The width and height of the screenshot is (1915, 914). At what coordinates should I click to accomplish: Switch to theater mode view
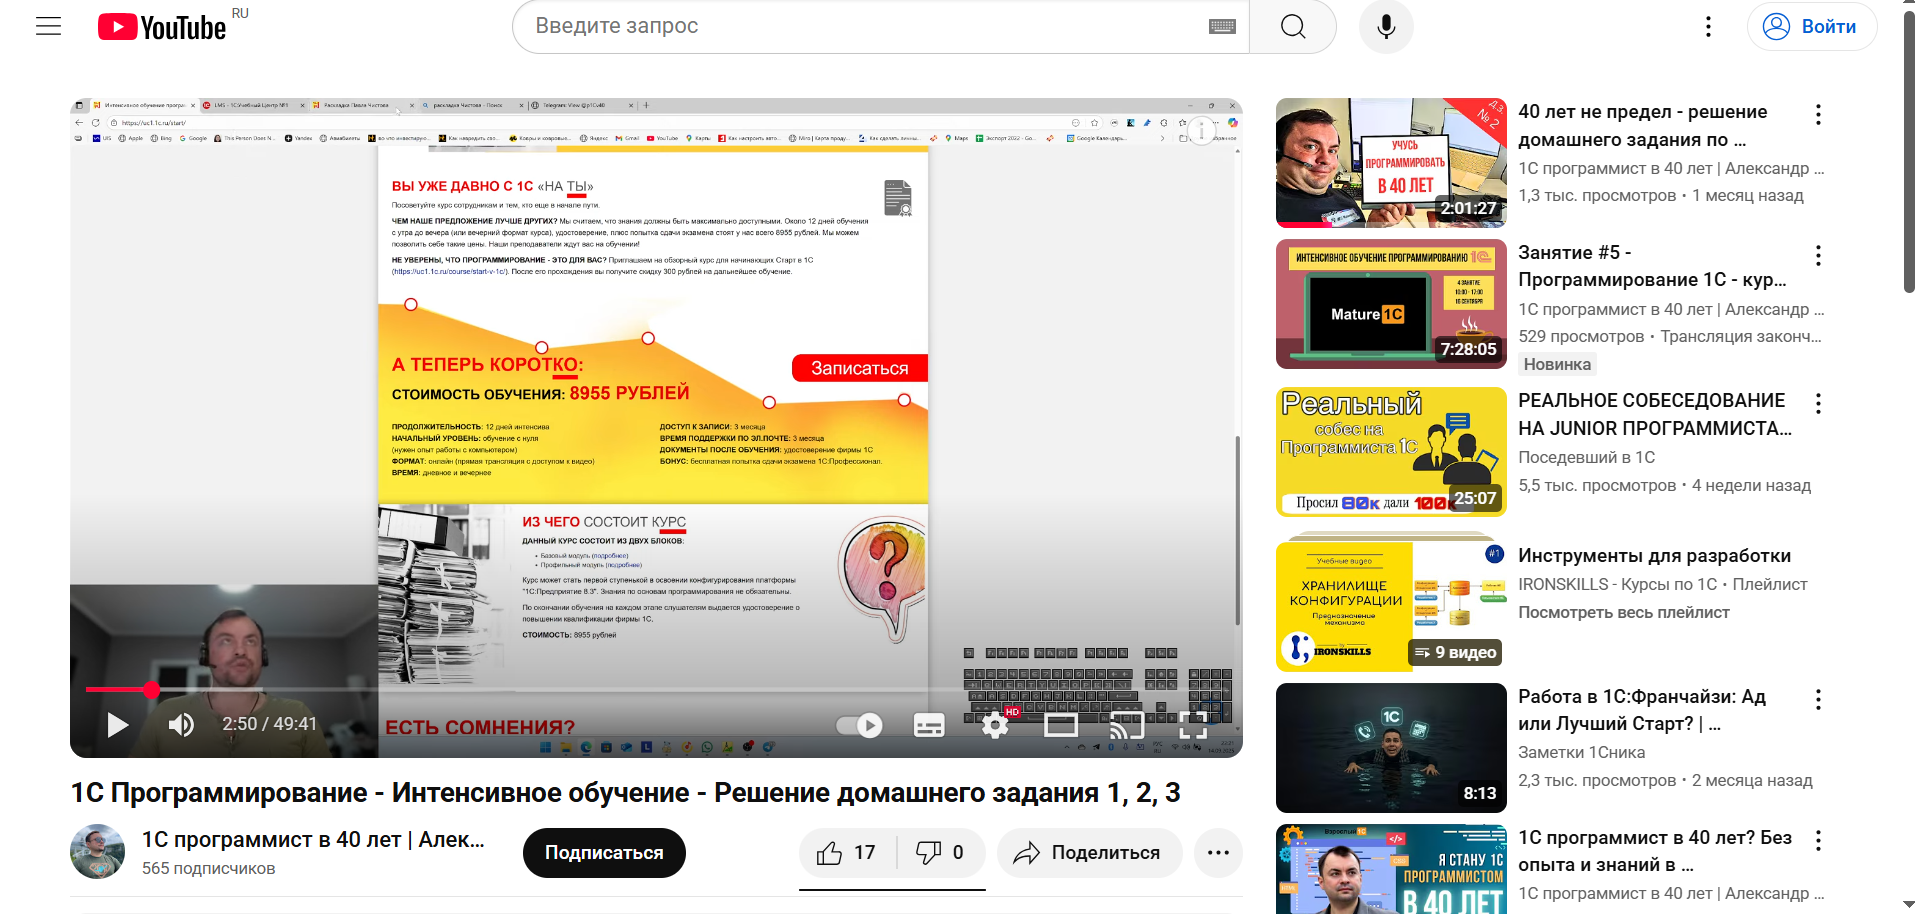(1060, 725)
